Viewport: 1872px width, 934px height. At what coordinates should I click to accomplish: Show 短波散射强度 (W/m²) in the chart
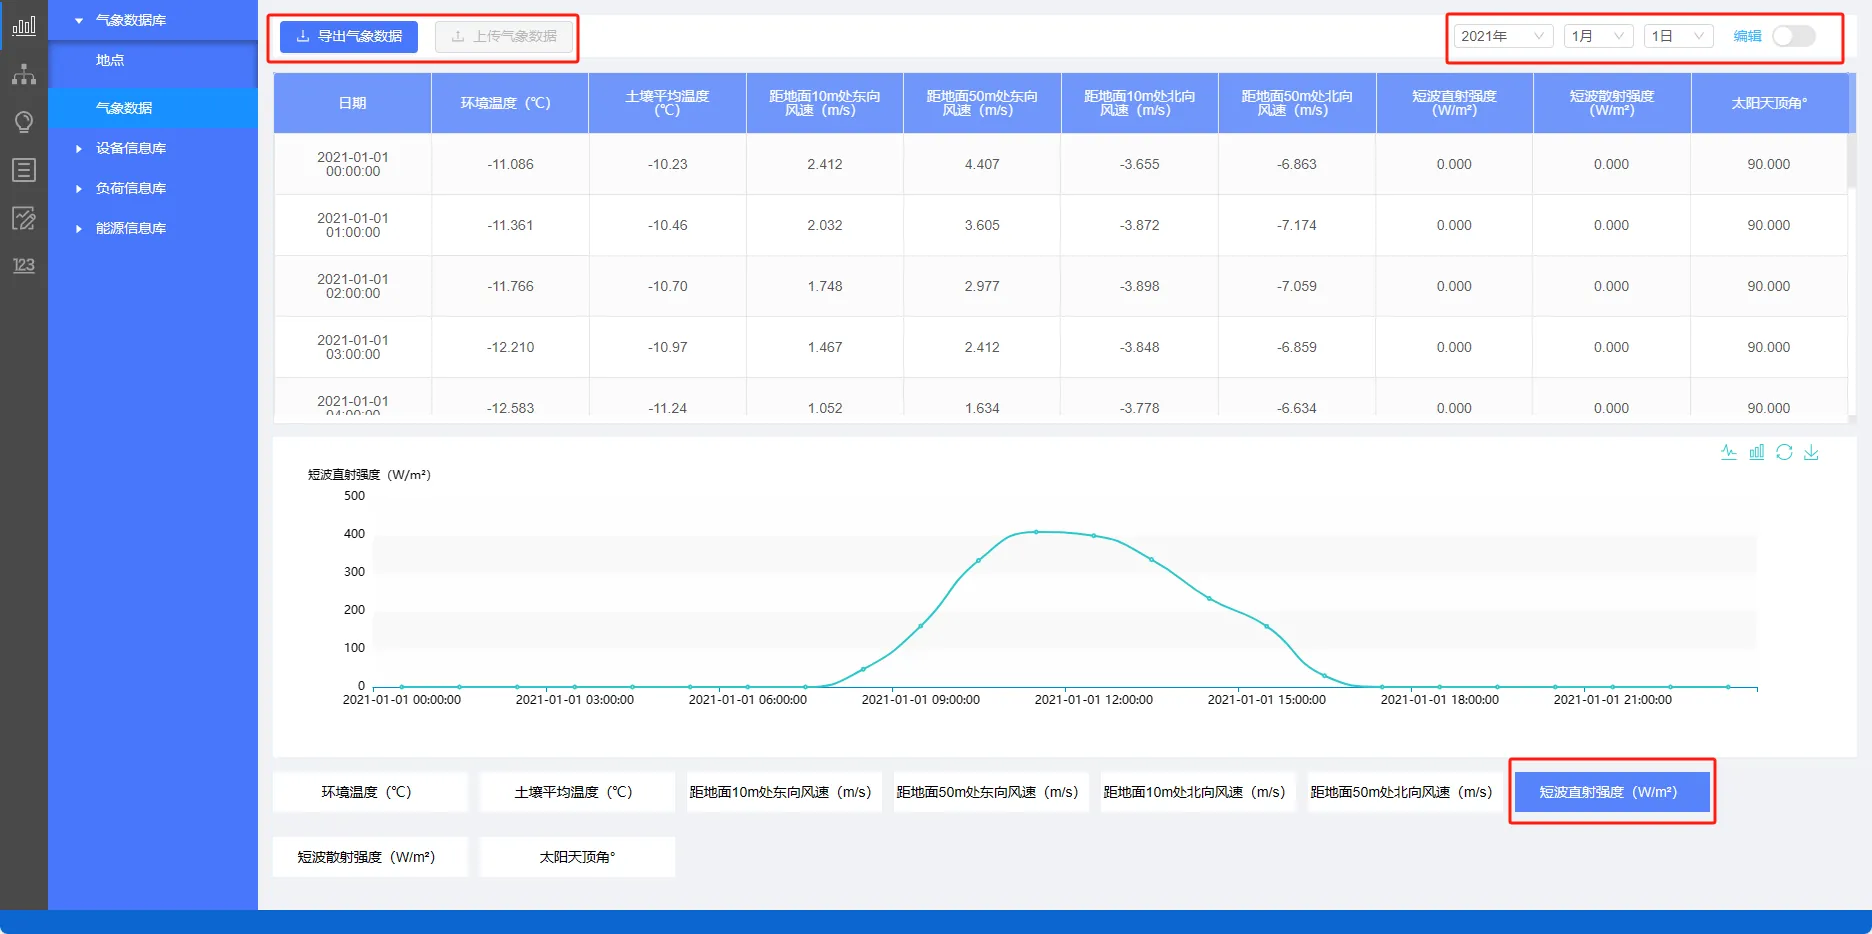point(370,857)
